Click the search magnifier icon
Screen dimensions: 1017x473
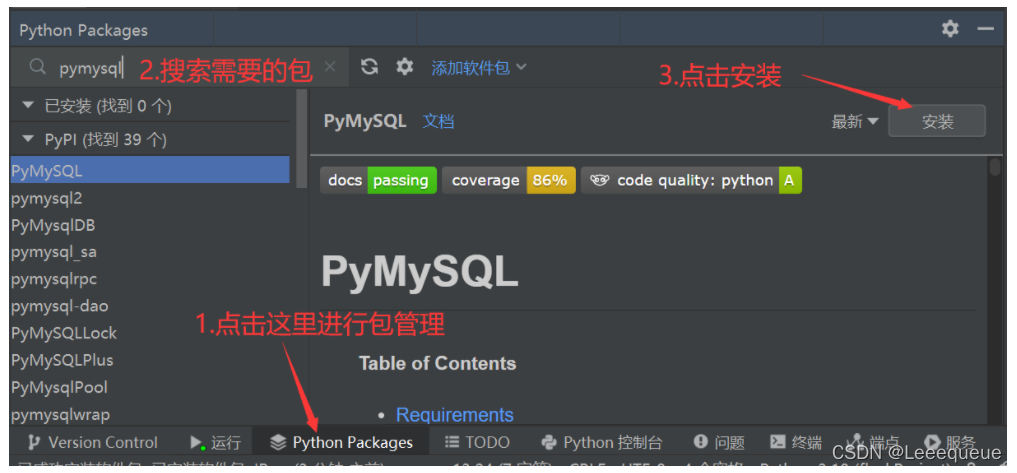(x=38, y=67)
